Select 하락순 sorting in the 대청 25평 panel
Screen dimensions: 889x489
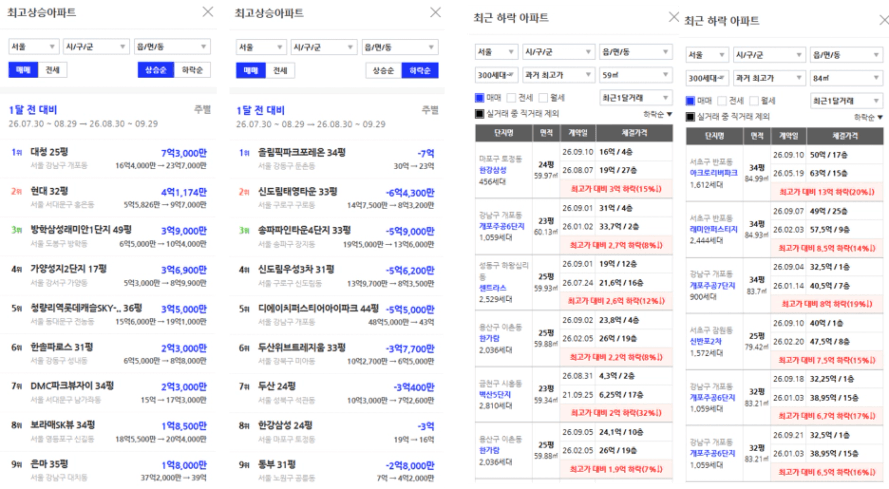pyautogui.click(x=192, y=70)
